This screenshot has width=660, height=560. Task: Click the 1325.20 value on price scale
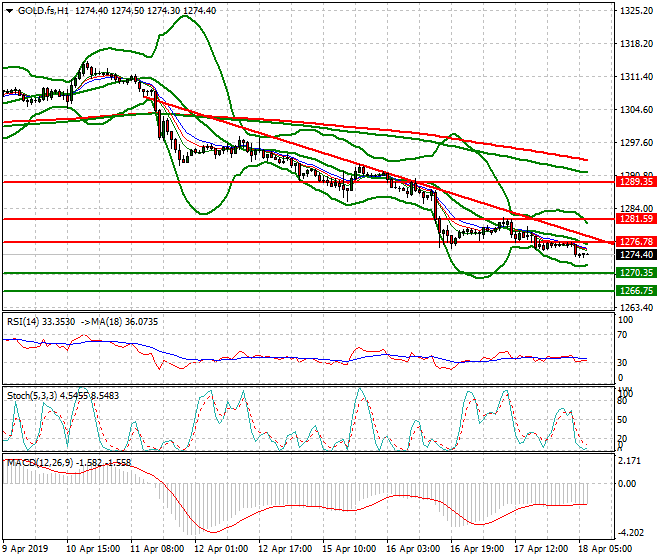tap(636, 12)
